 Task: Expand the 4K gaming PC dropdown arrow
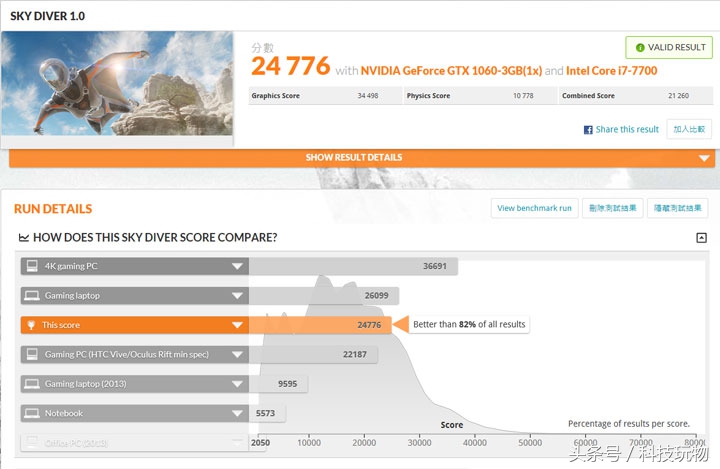point(237,266)
